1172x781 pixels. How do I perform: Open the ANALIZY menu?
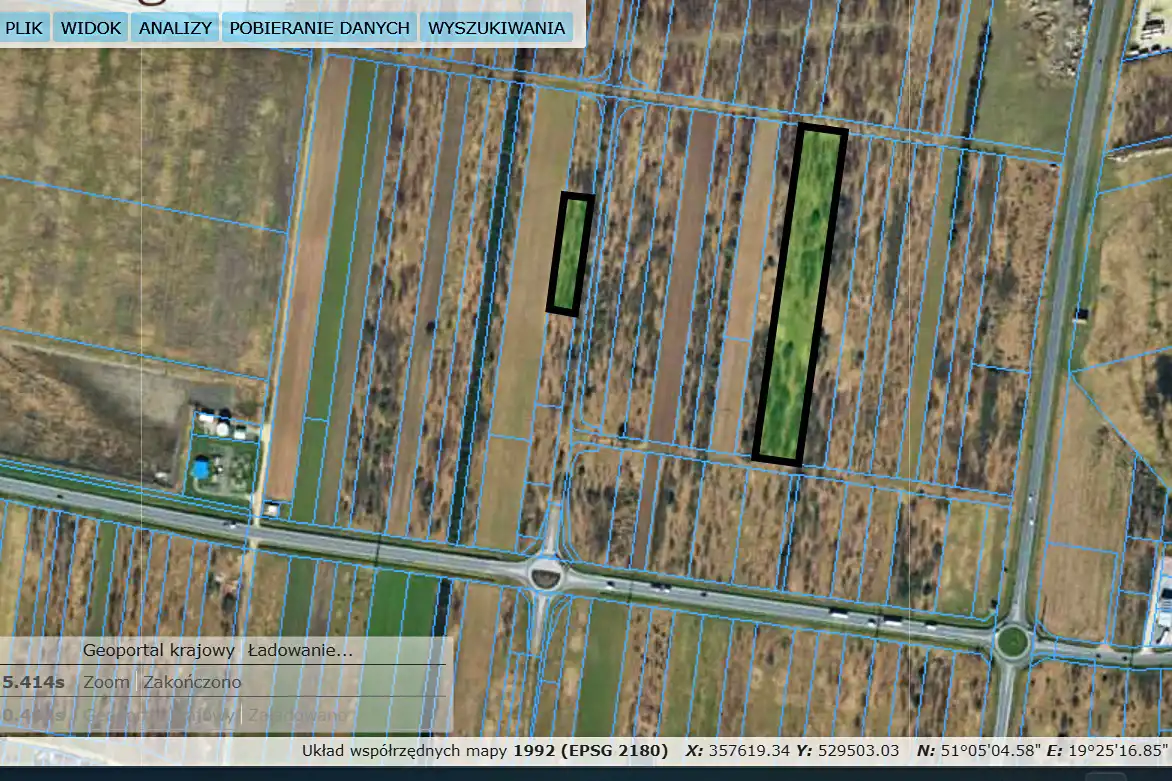coord(175,28)
